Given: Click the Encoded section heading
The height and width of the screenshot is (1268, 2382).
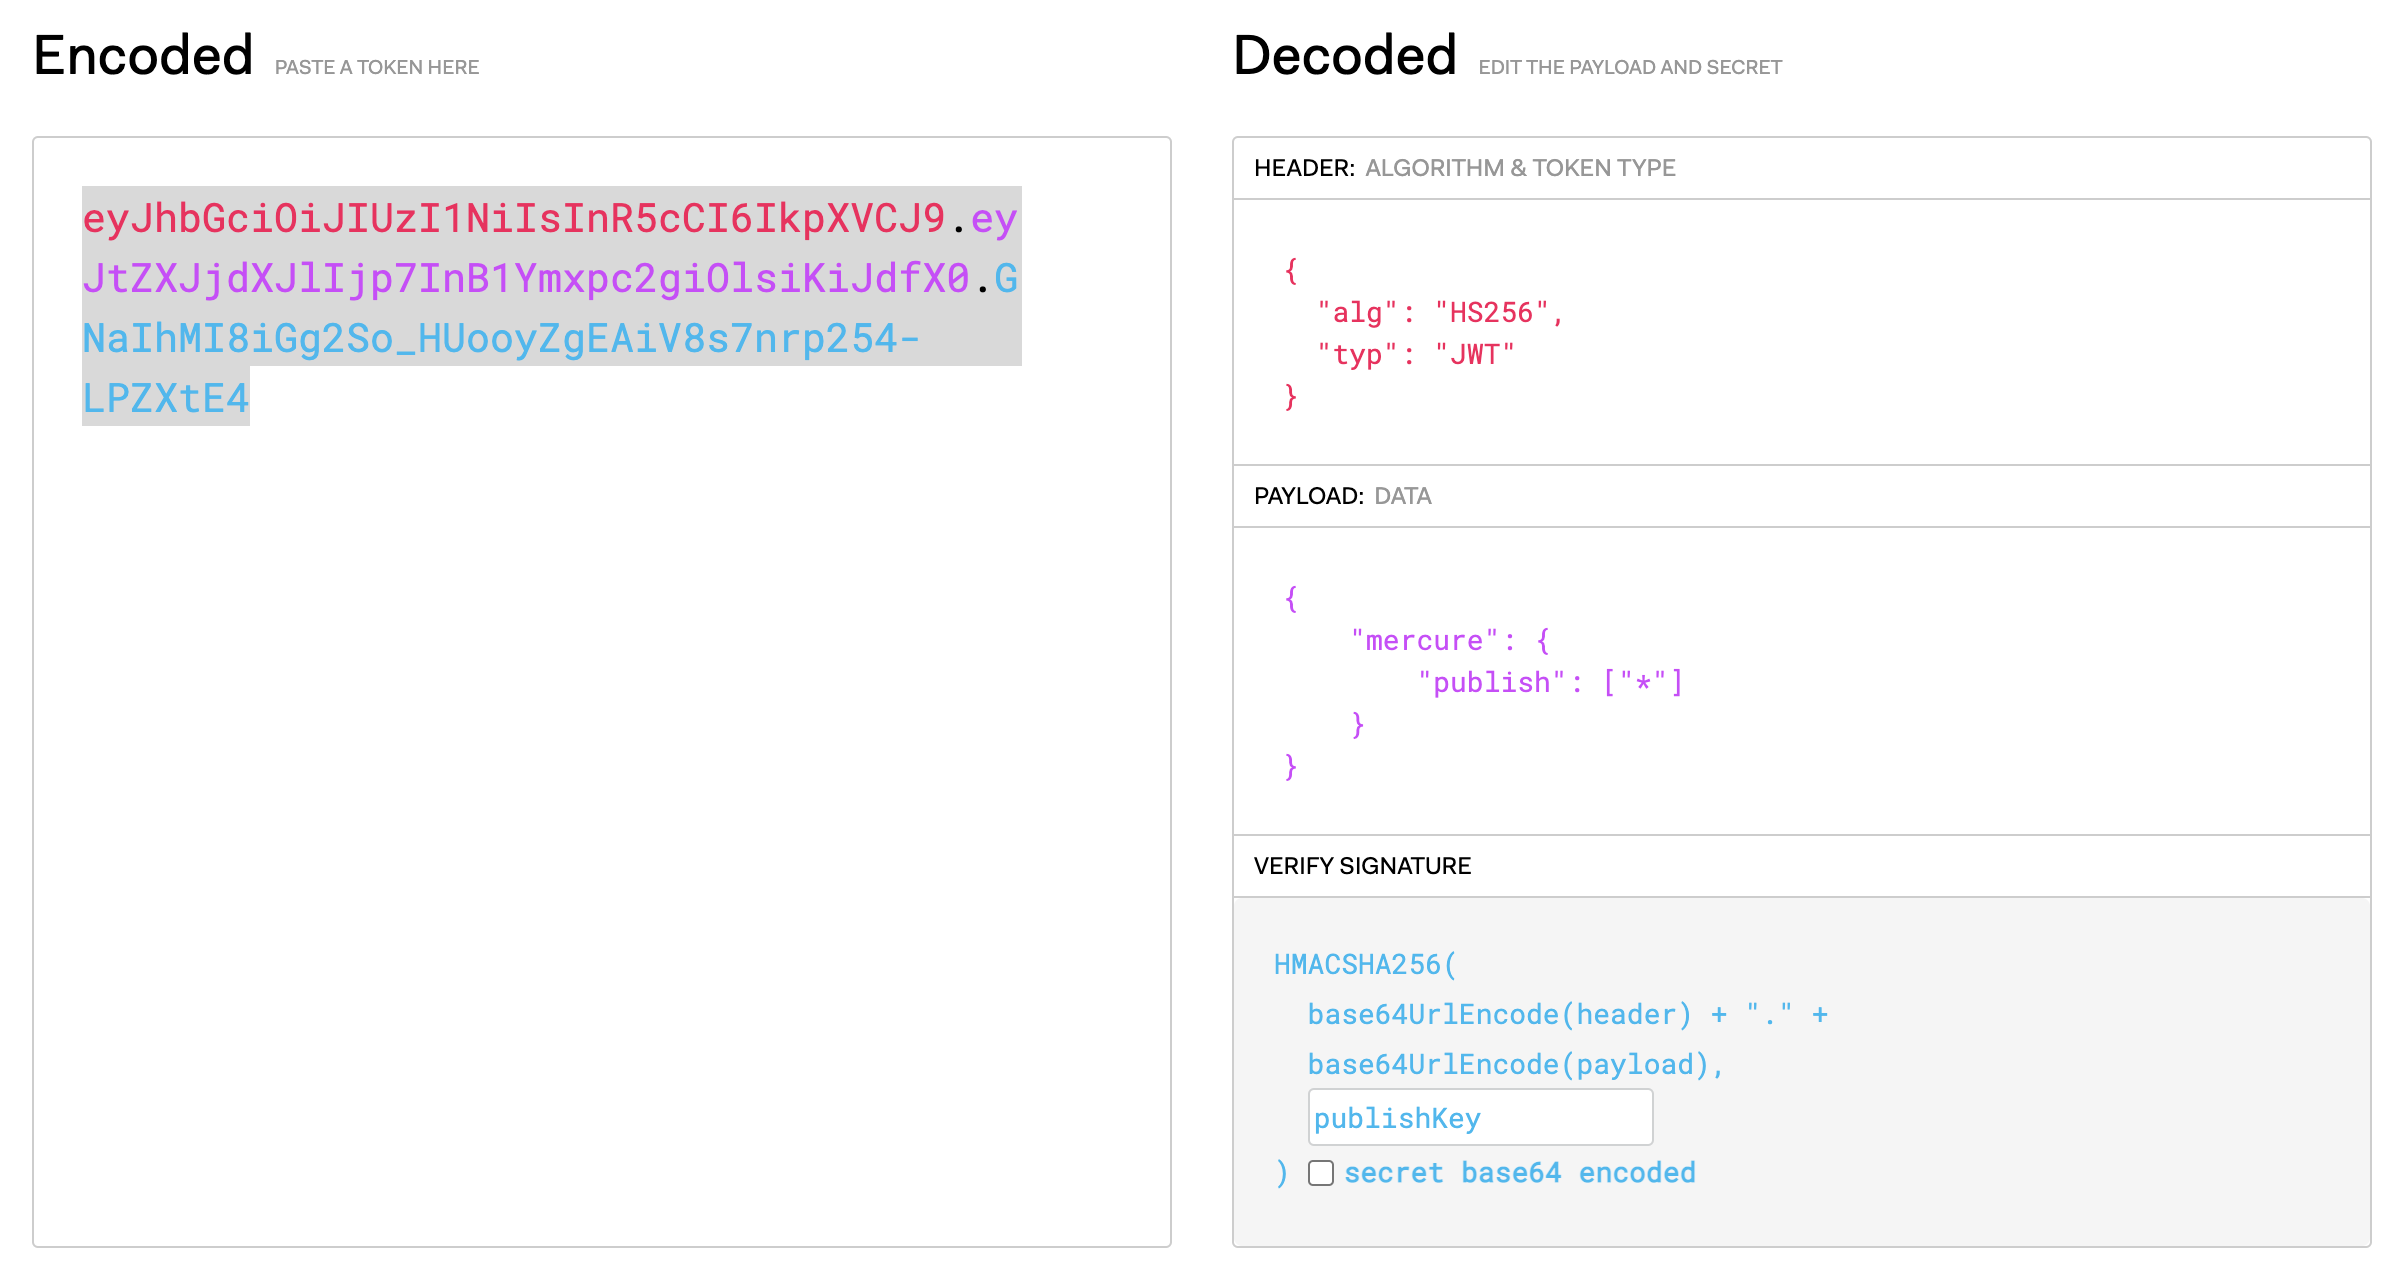Looking at the screenshot, I should (x=142, y=55).
